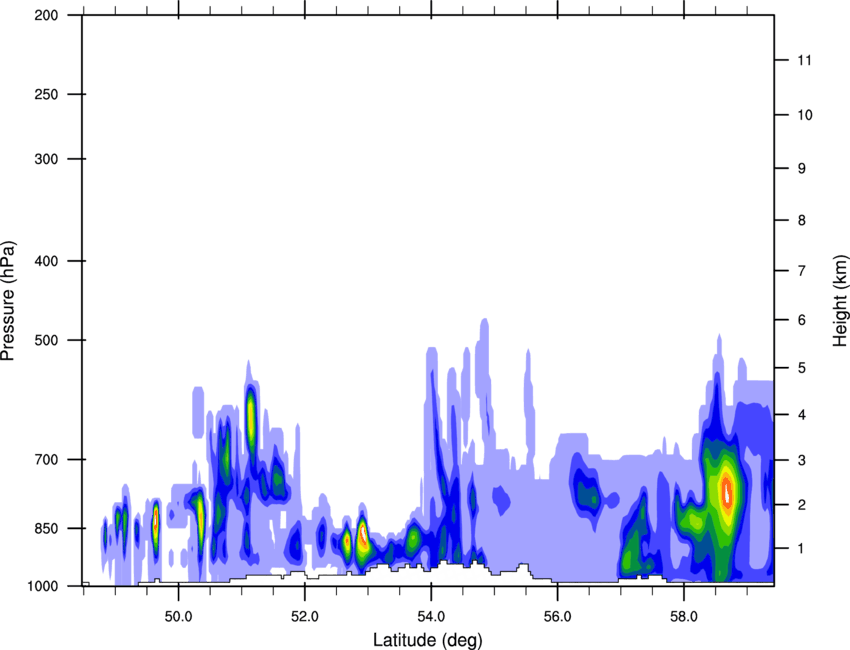Pick the 4 km height label
The width and height of the screenshot is (850, 650).
802,415
